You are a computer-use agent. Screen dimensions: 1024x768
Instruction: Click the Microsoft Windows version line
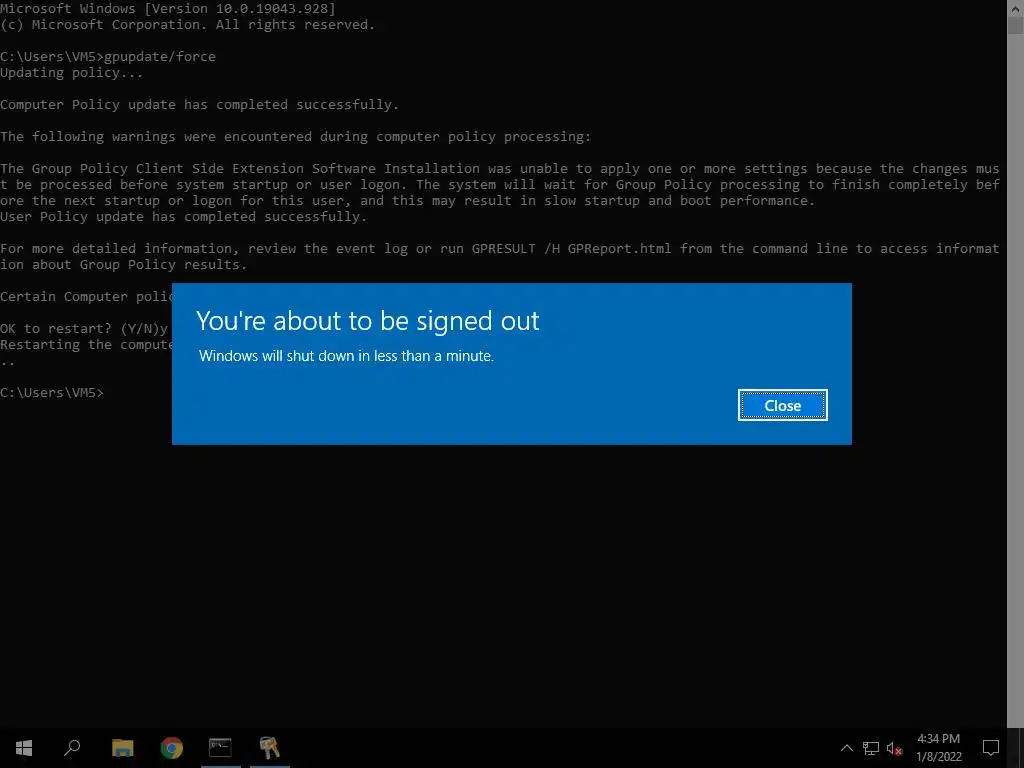168,8
